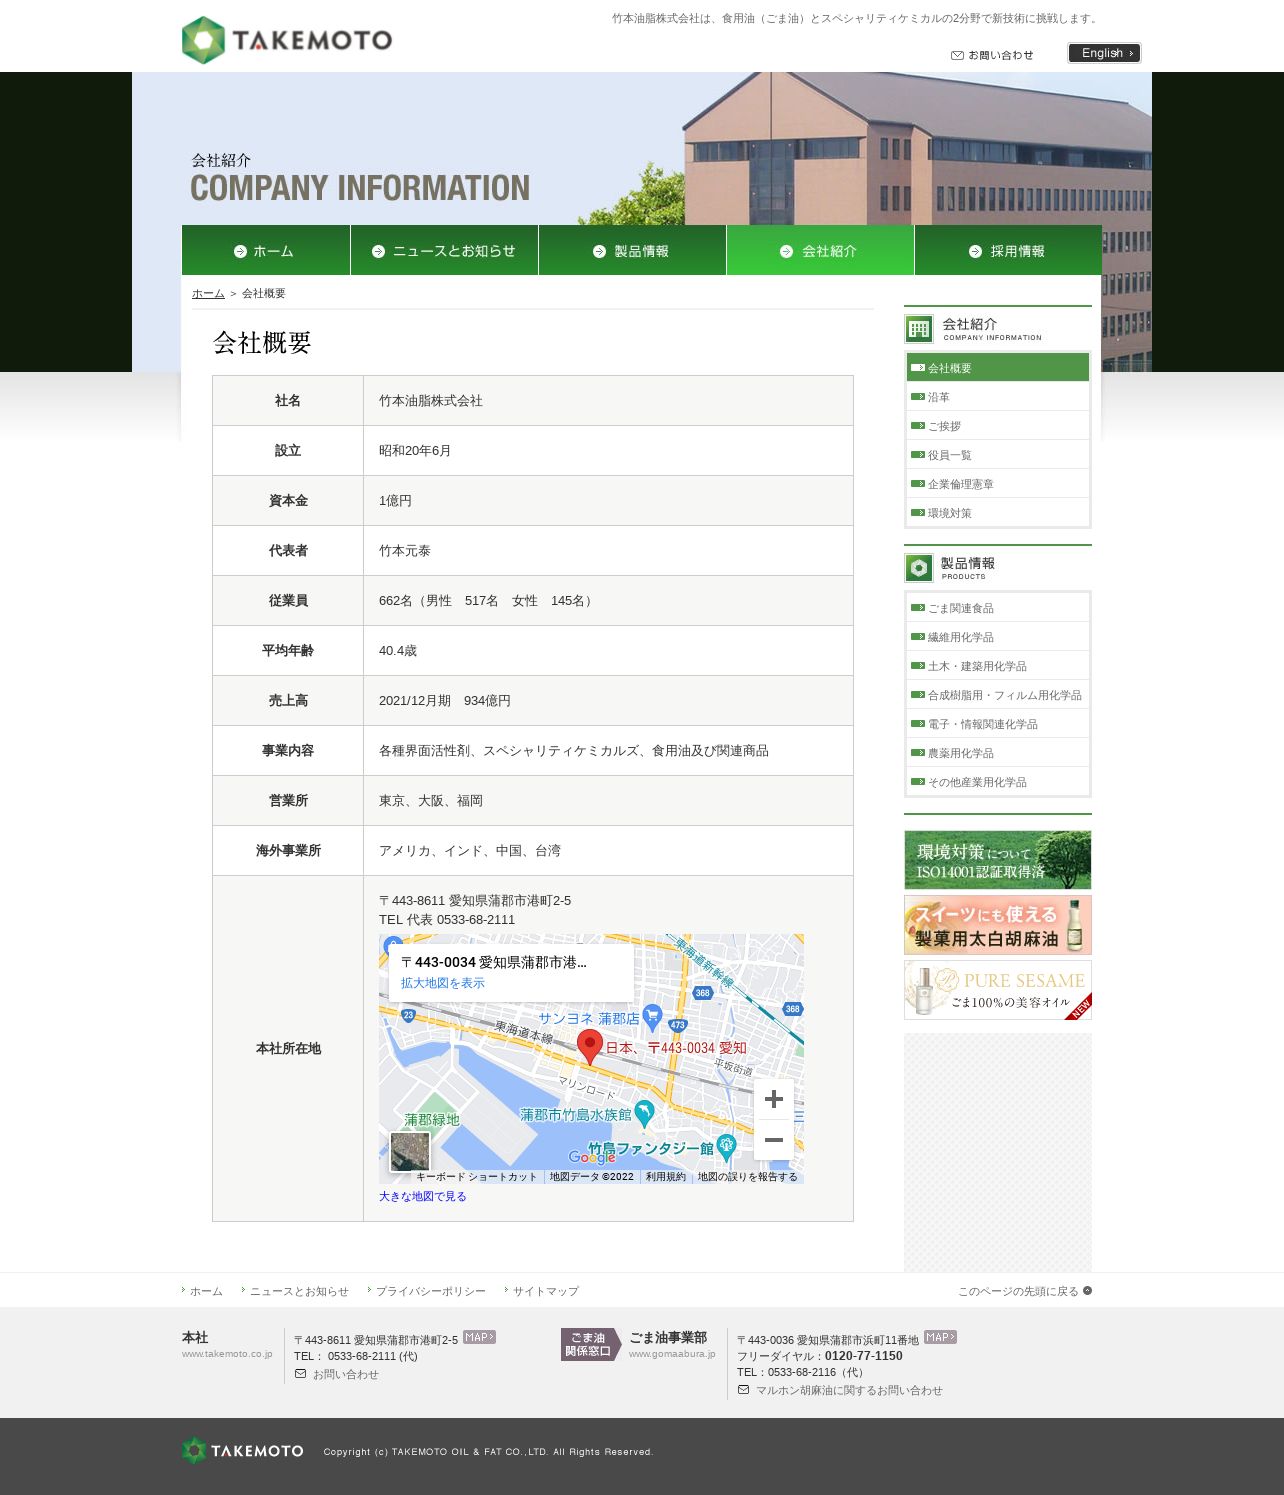Click the 蒲郡市竹島水族館 marker icon
Image resolution: width=1284 pixels, height=1495 pixels.
pos(645,1112)
